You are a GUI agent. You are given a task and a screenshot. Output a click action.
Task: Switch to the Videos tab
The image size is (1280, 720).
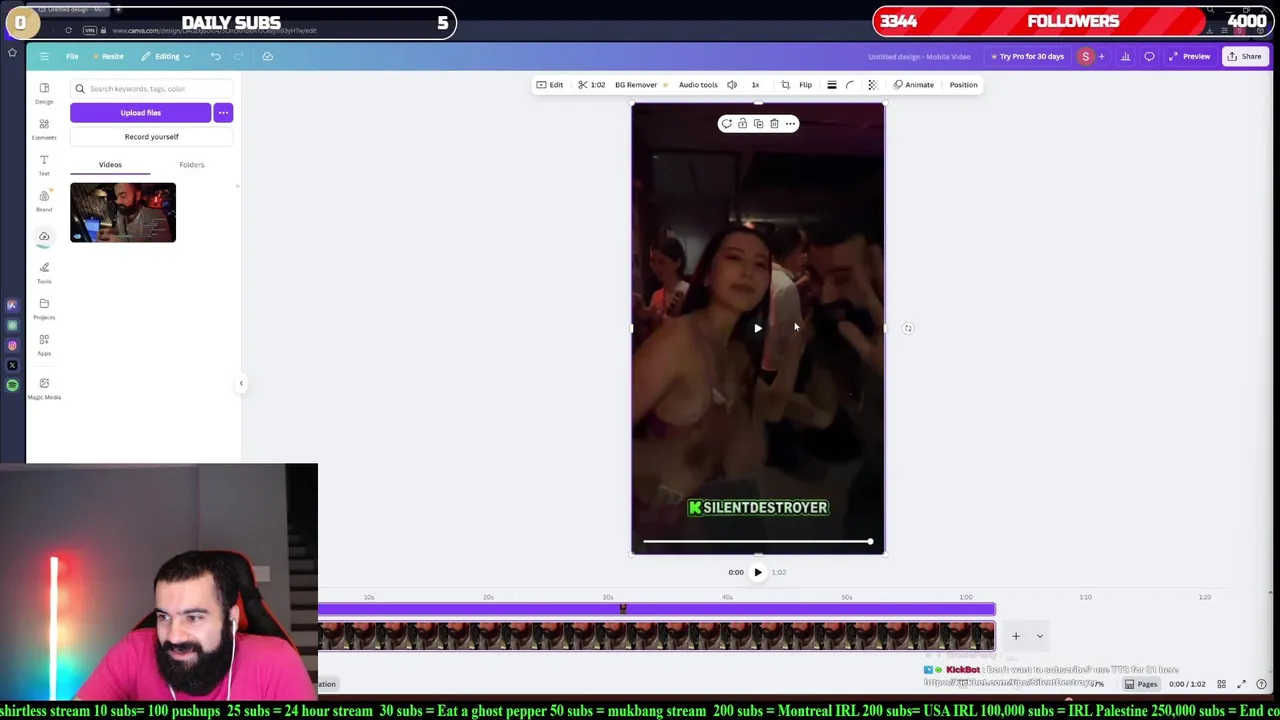coord(110,164)
